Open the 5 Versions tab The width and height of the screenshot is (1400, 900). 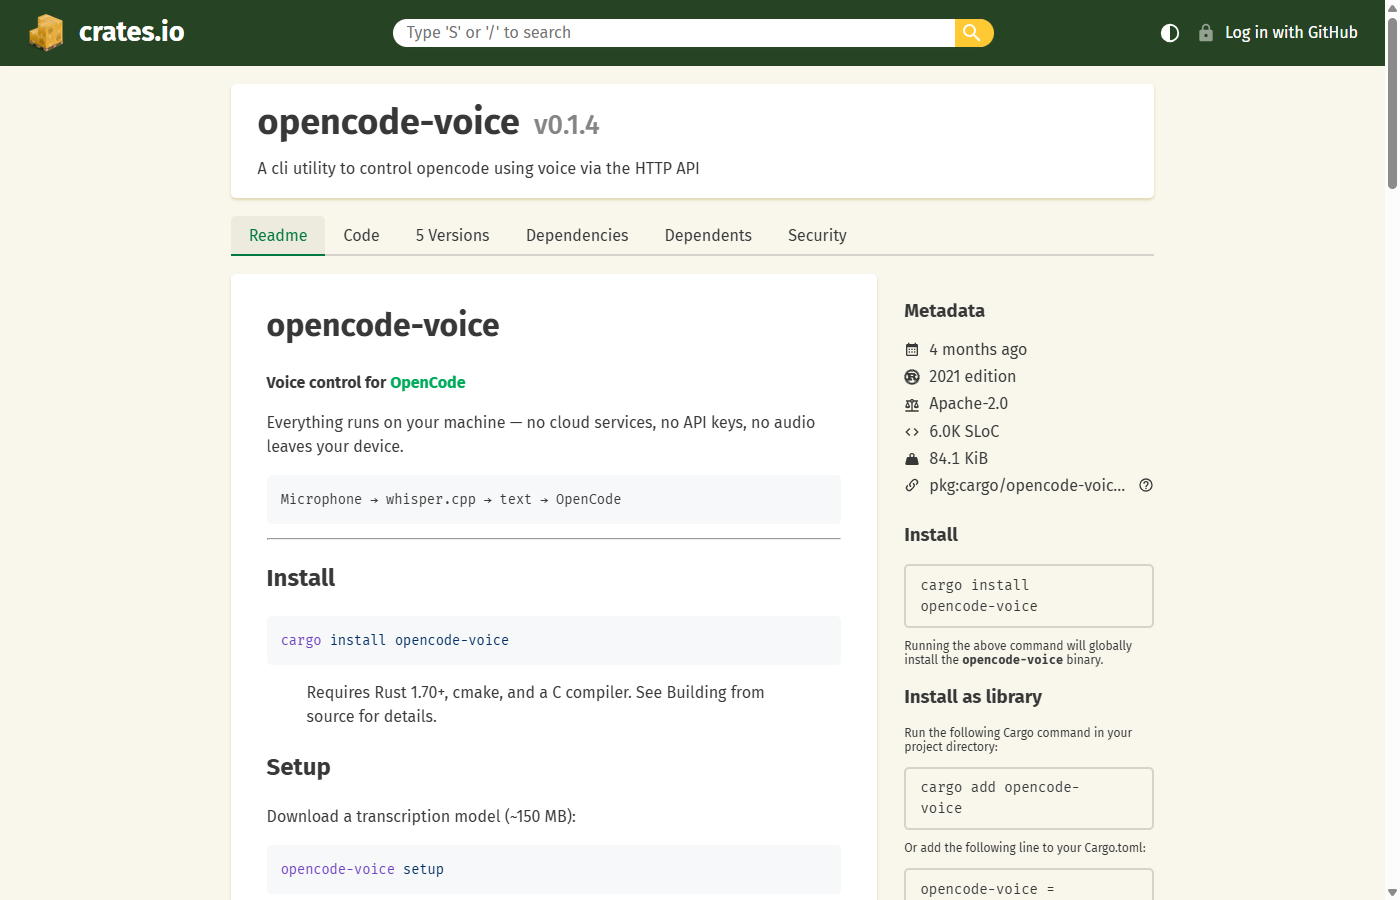pyautogui.click(x=453, y=236)
